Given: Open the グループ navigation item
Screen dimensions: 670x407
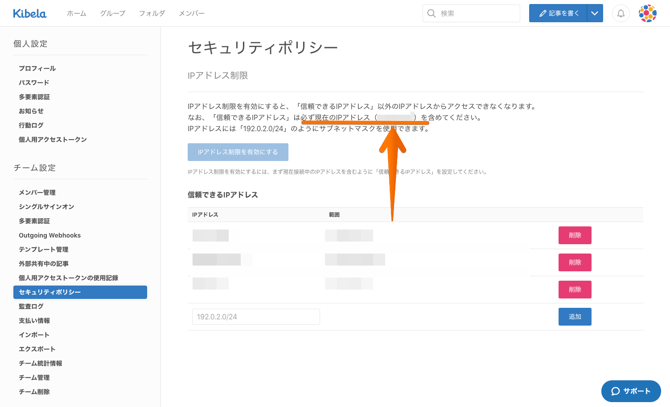Looking at the screenshot, I should [x=113, y=14].
